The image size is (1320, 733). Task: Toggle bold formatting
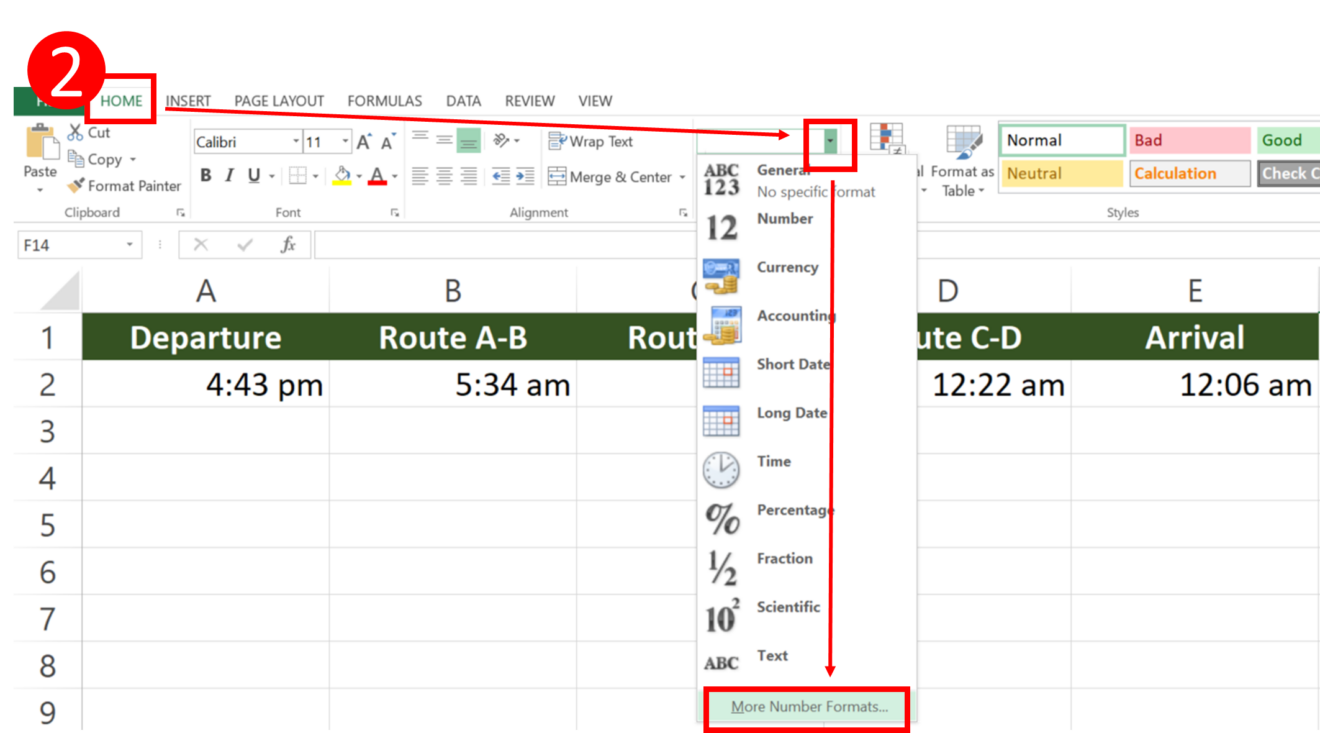pyautogui.click(x=205, y=175)
